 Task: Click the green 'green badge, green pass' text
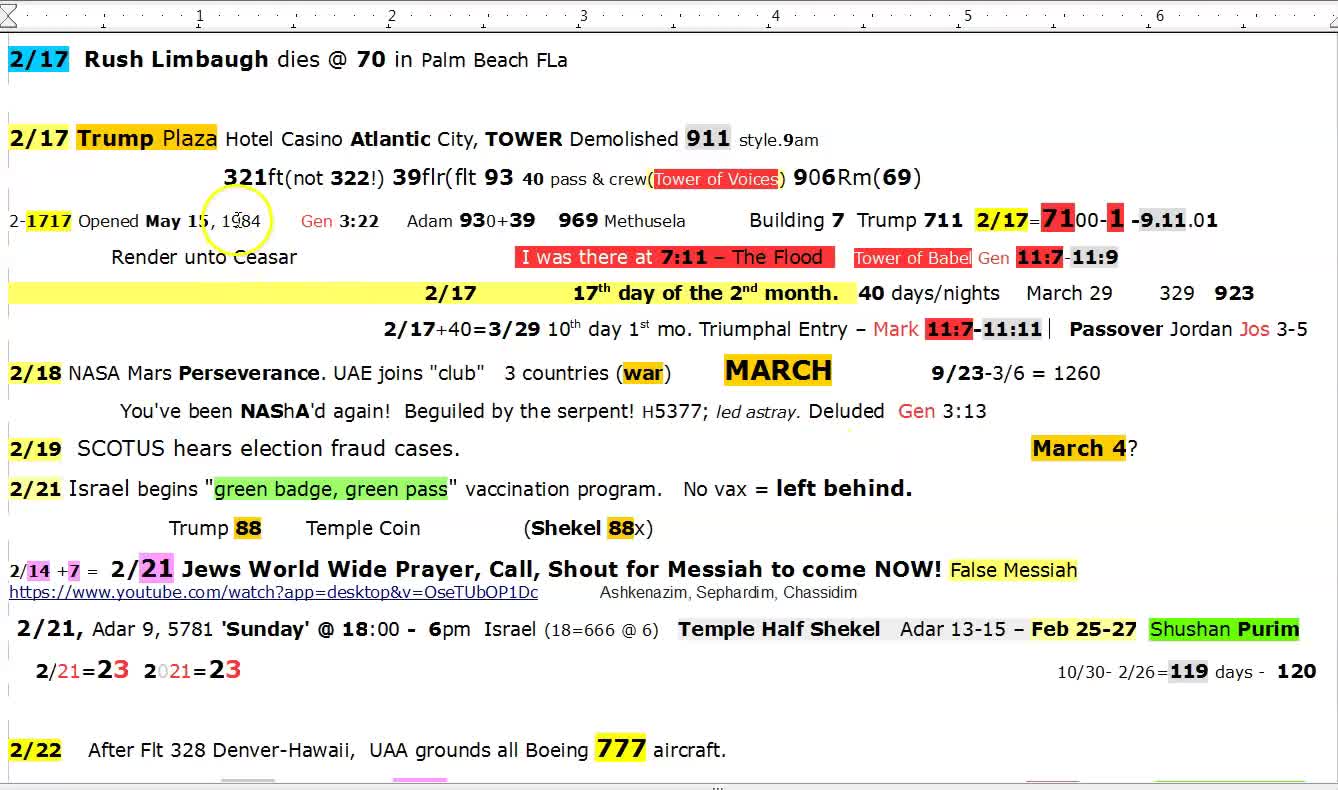pos(331,489)
